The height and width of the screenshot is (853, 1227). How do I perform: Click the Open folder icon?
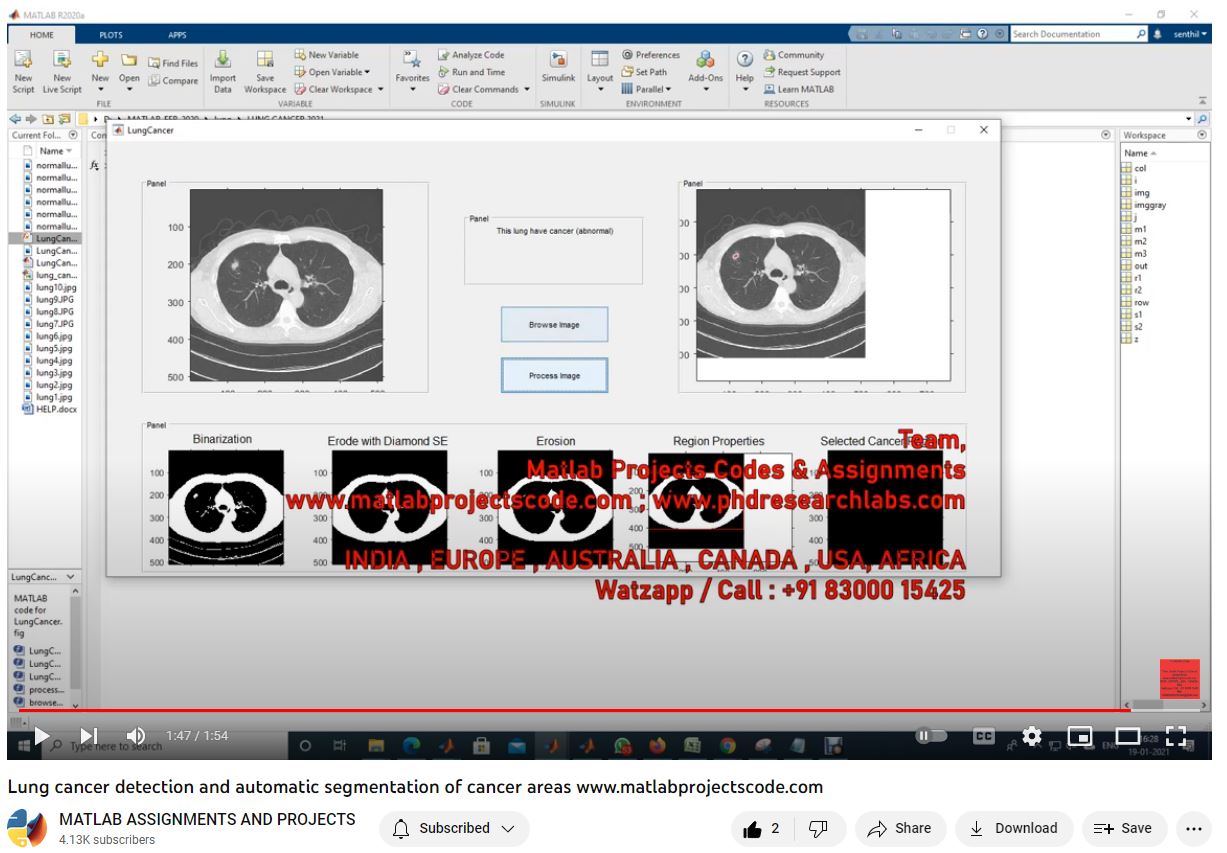(129, 61)
